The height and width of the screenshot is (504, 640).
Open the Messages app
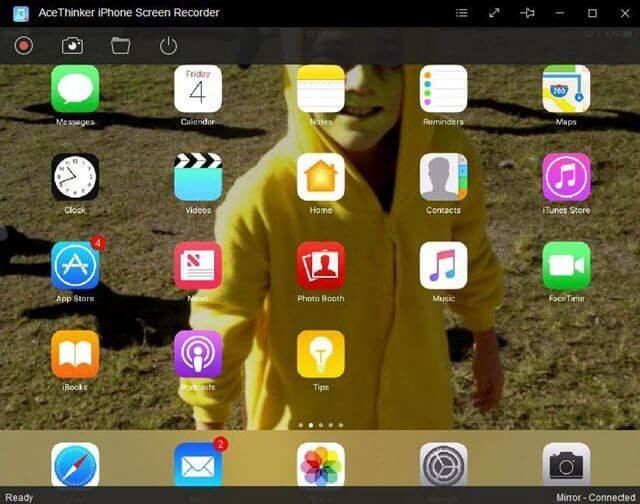coord(75,89)
